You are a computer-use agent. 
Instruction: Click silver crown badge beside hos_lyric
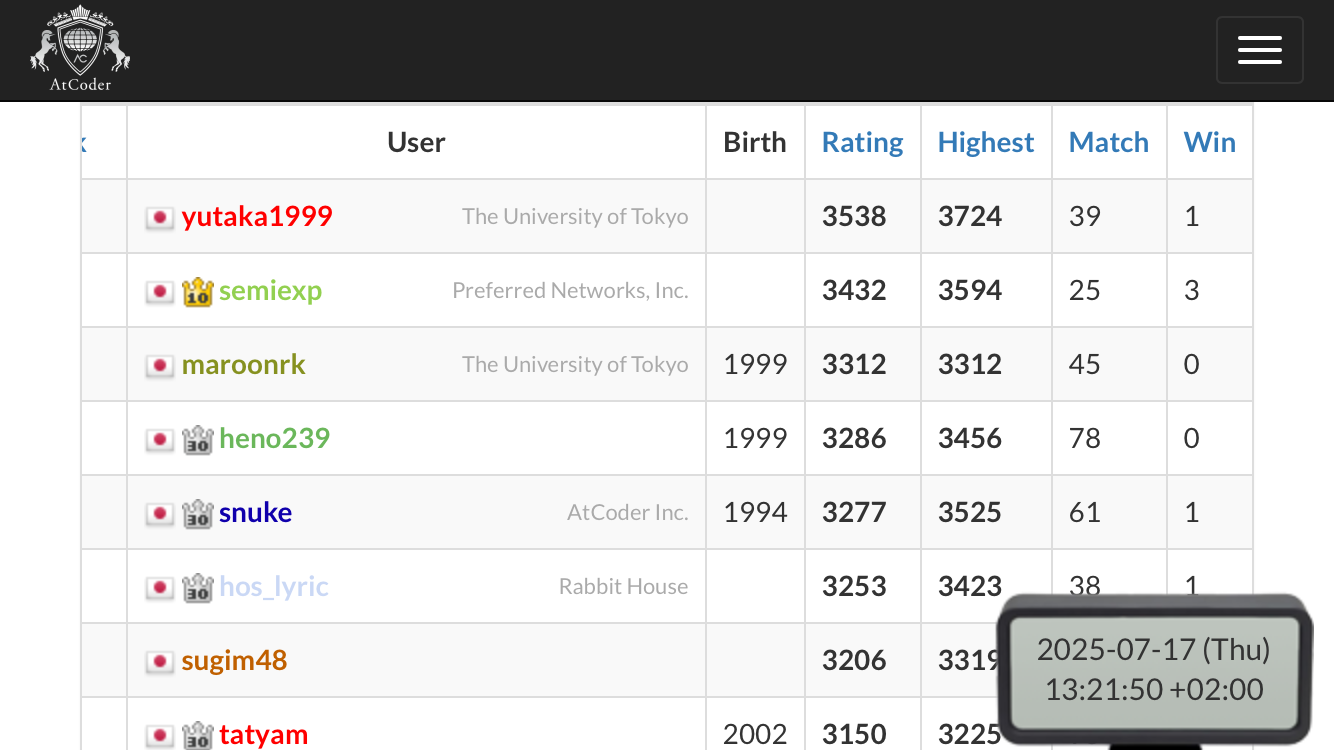198,587
